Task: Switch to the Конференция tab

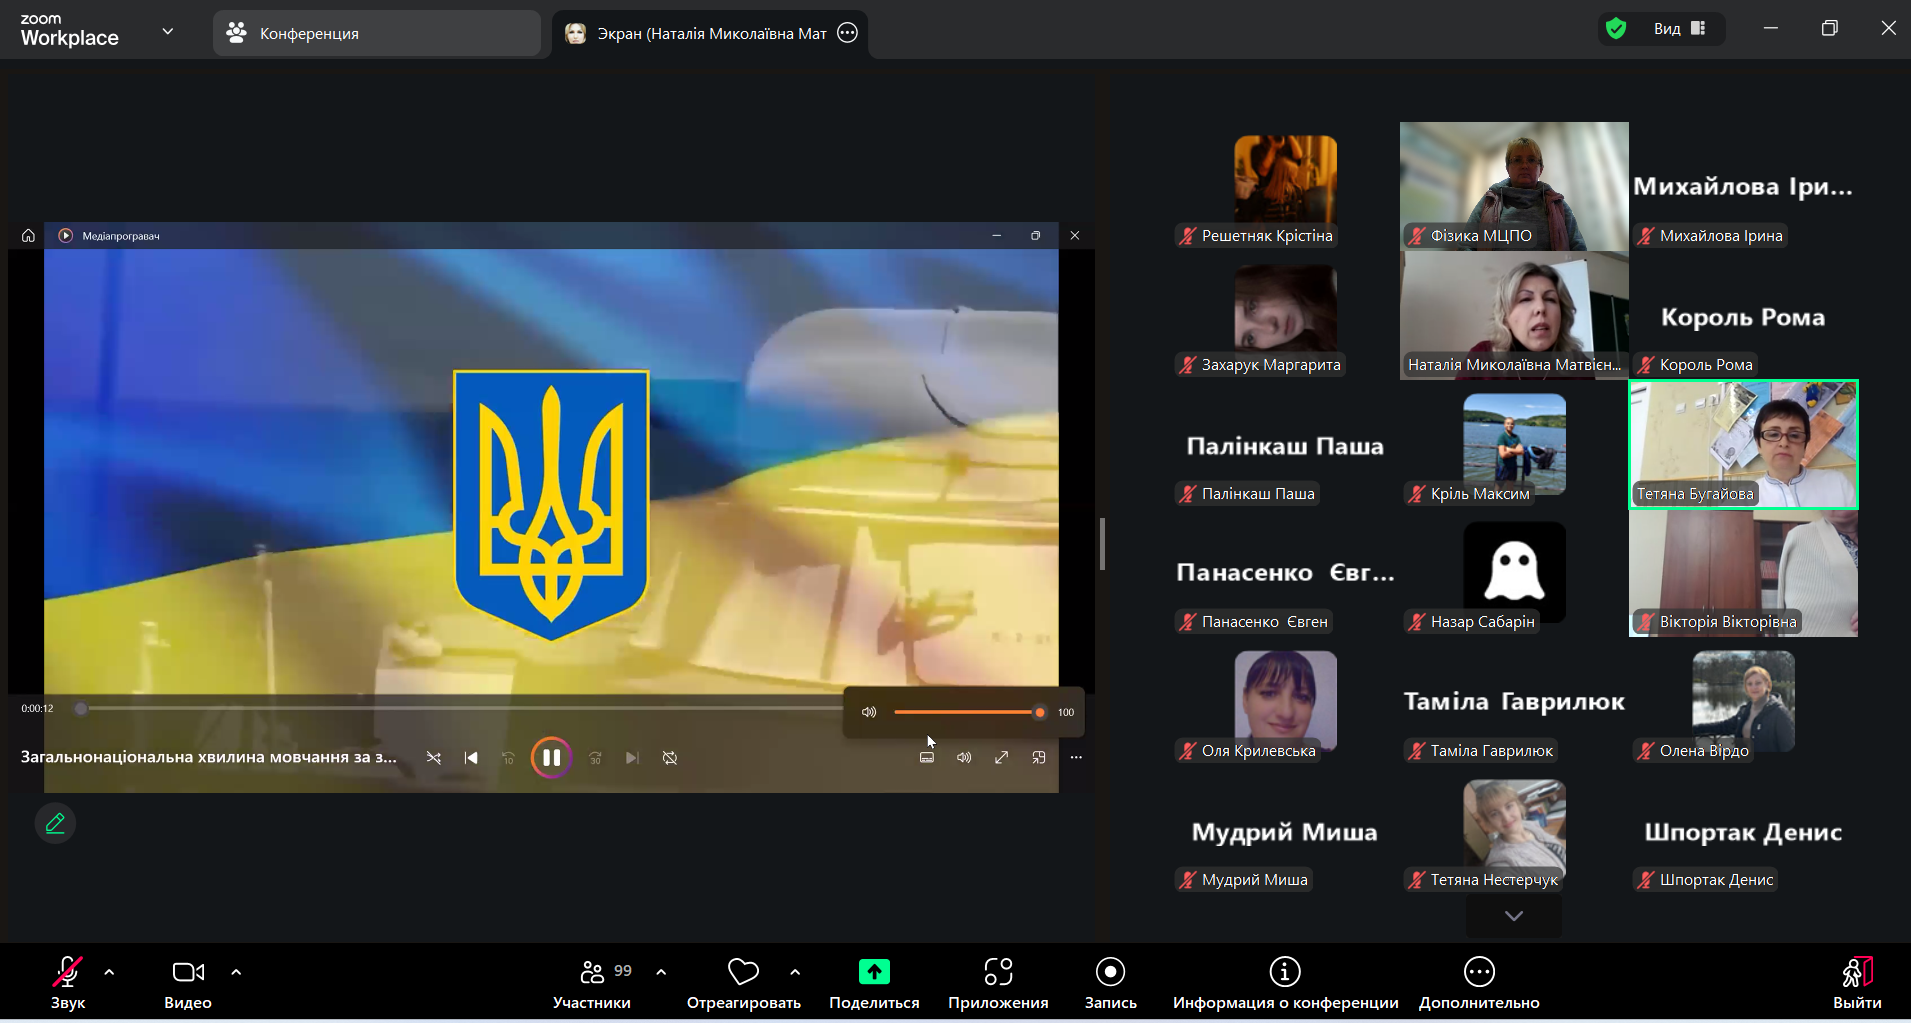Action: tap(376, 34)
